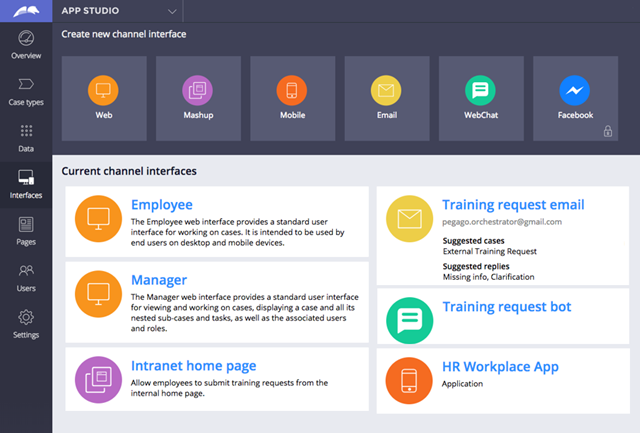
Task: Click the lock icon on Facebook tile
Action: pos(607,131)
